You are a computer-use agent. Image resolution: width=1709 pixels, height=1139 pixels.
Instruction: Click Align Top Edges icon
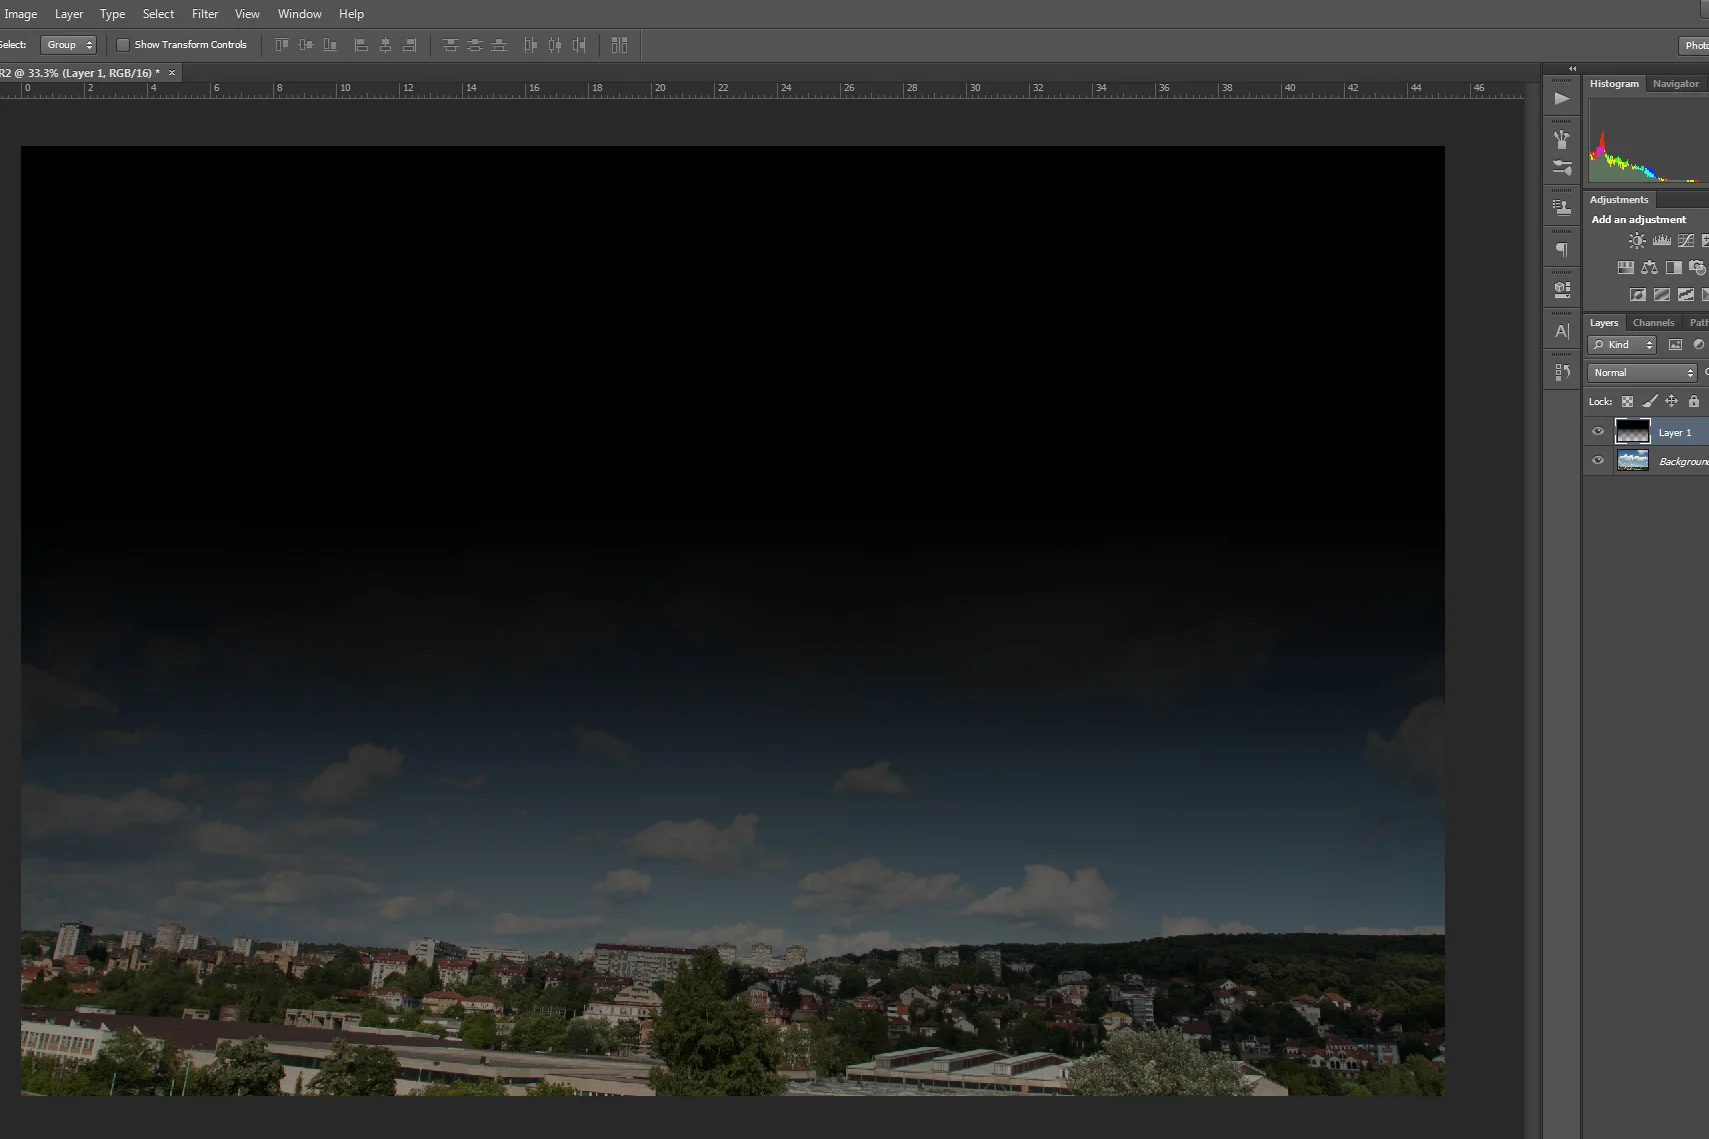(282, 45)
